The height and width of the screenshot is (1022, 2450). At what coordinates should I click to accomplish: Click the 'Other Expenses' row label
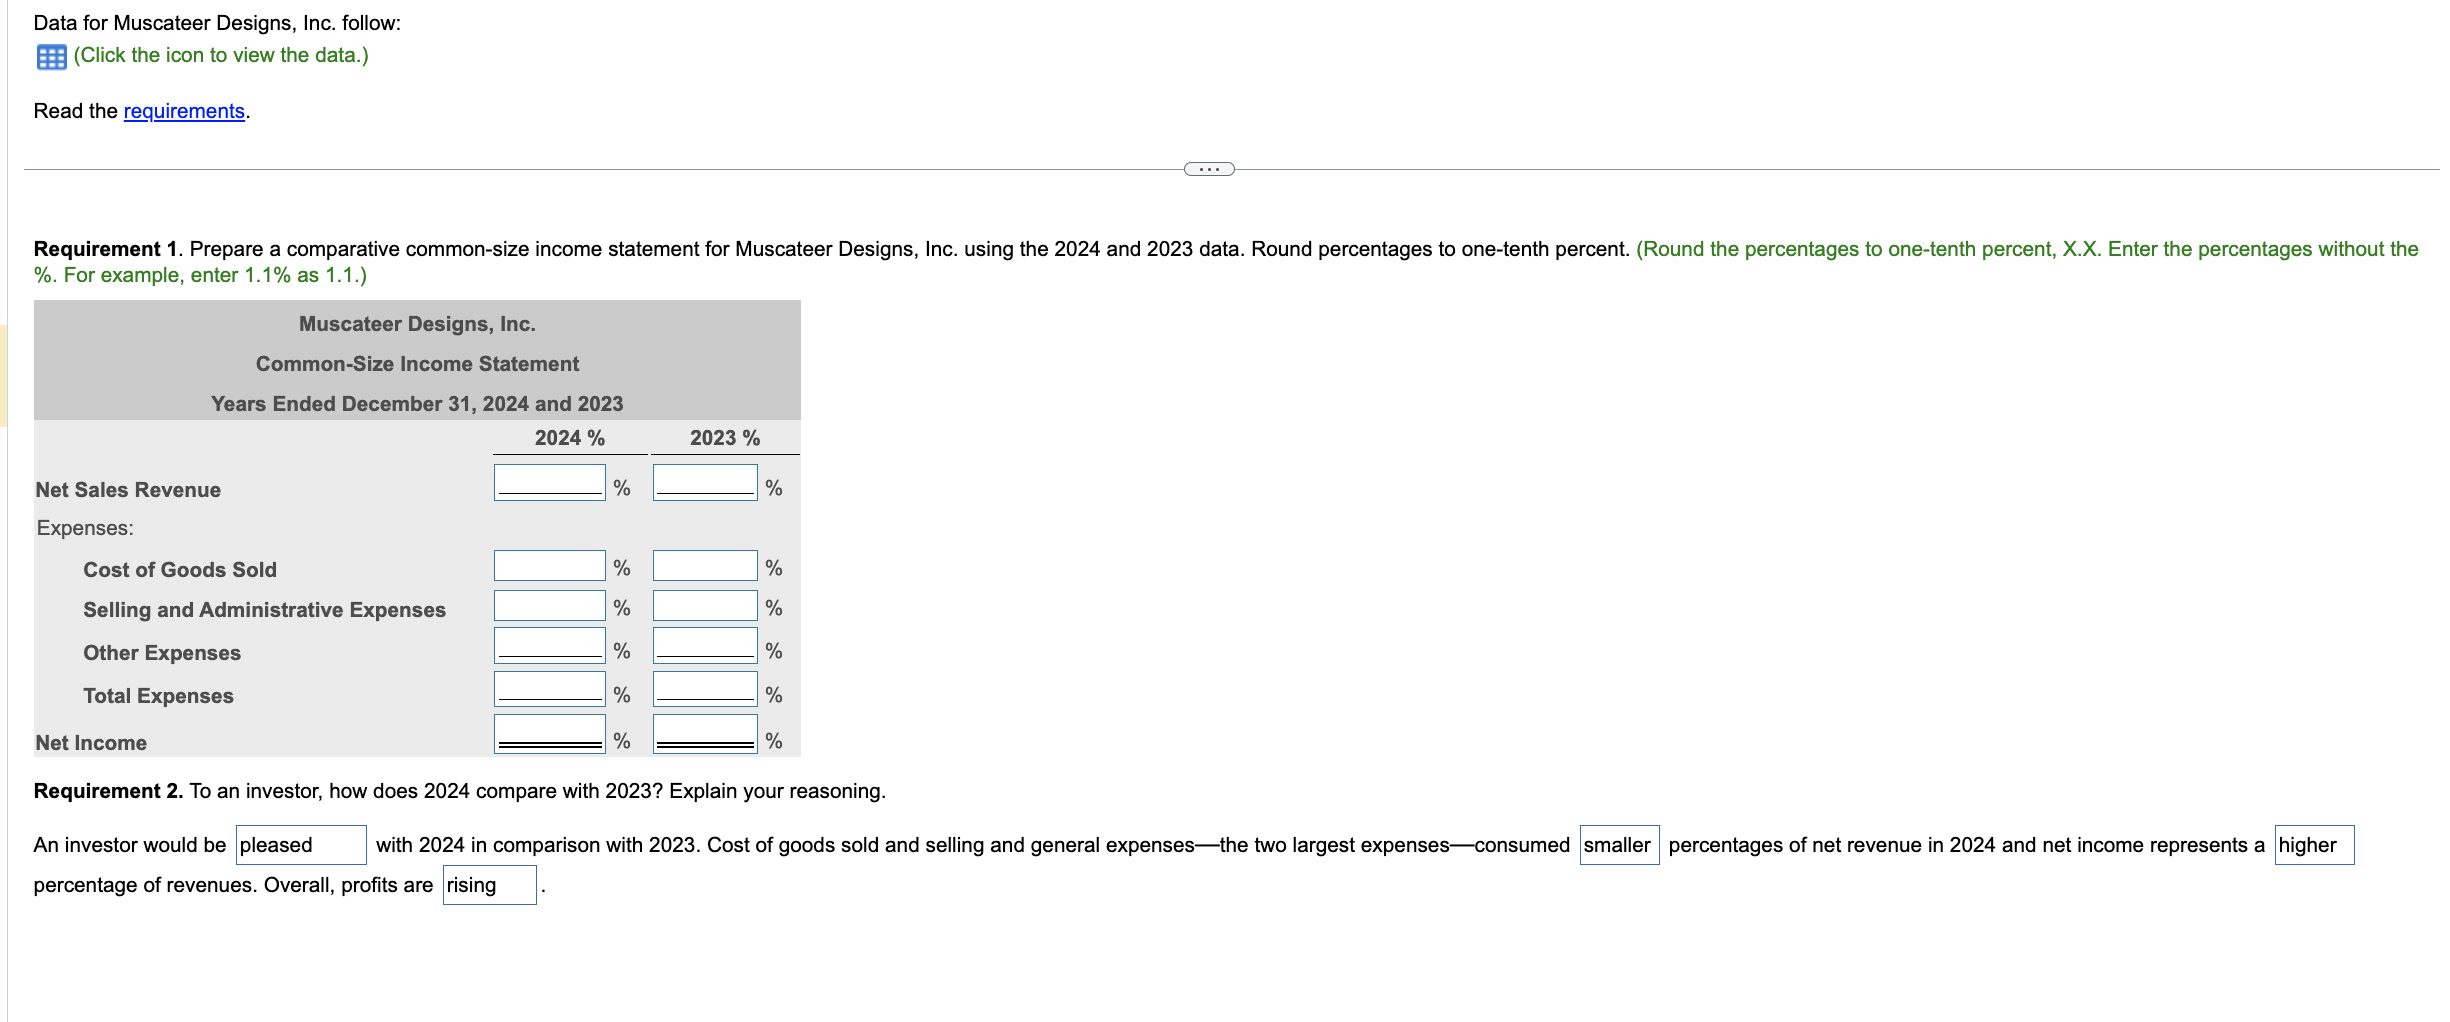click(x=162, y=653)
